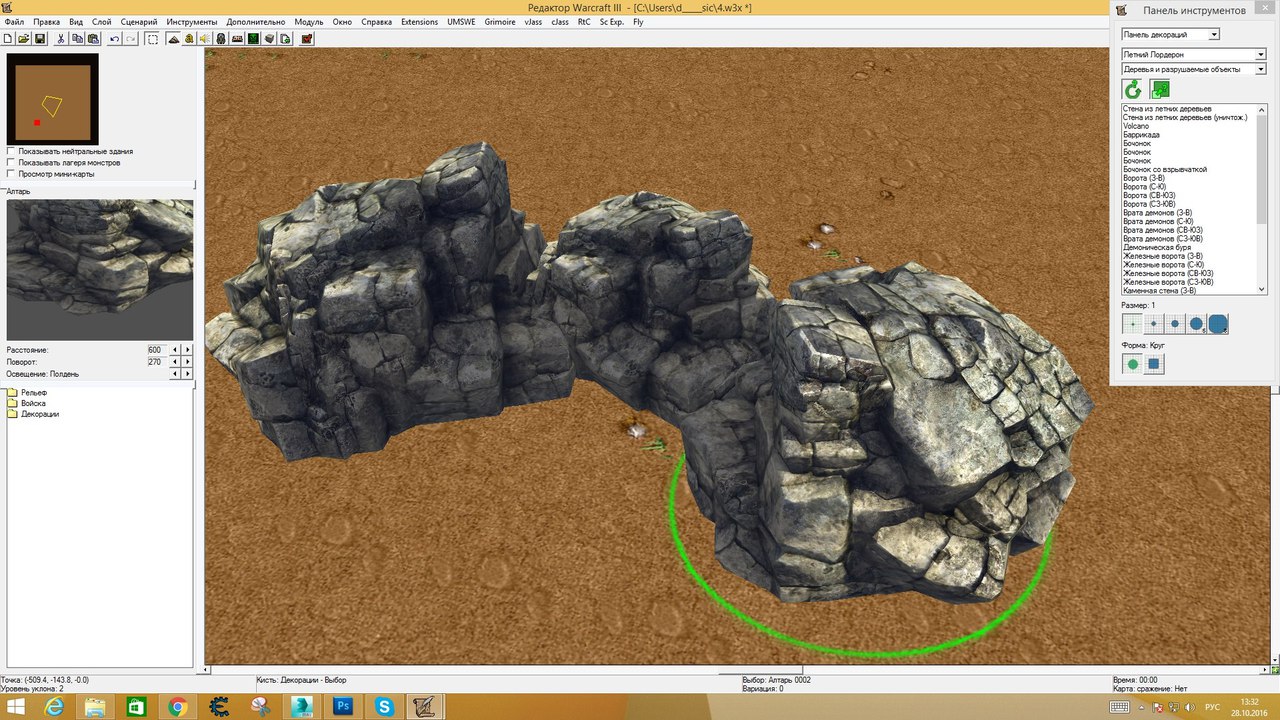This screenshot has width=1280, height=720.
Task: Increase the Расстояние value with right arrow
Action: pyautogui.click(x=187, y=350)
